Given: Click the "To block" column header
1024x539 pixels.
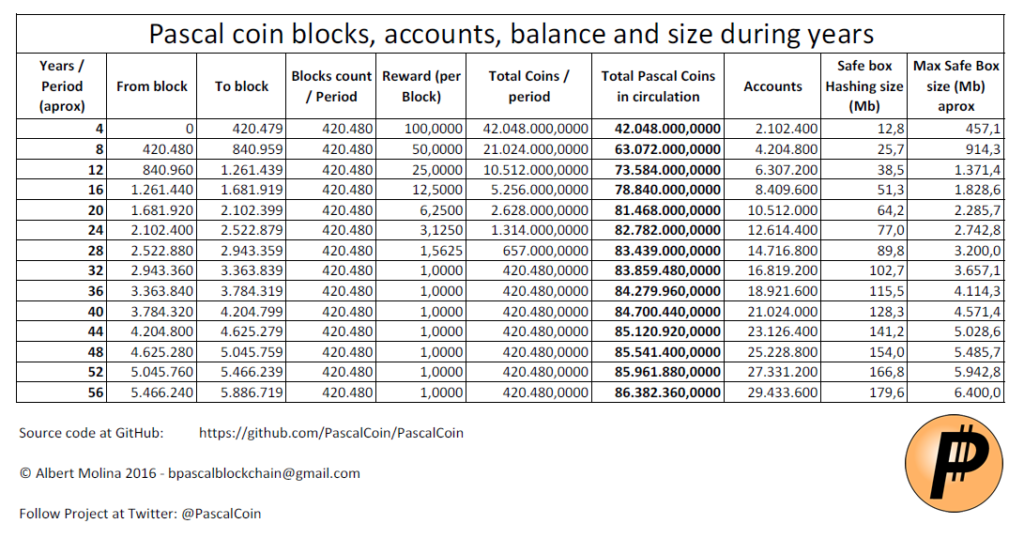Looking at the screenshot, I should pos(242,86).
